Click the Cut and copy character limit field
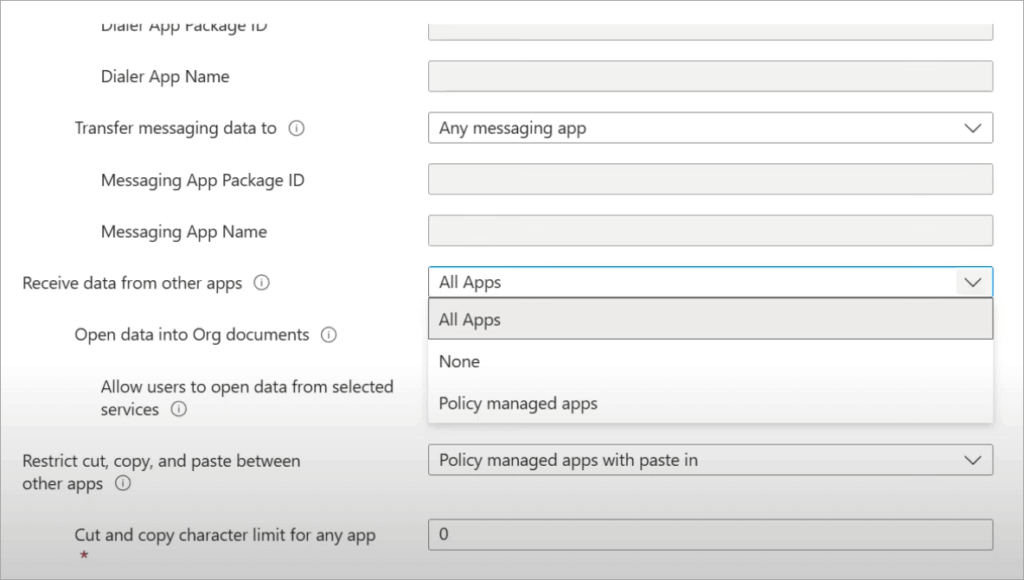 click(710, 534)
